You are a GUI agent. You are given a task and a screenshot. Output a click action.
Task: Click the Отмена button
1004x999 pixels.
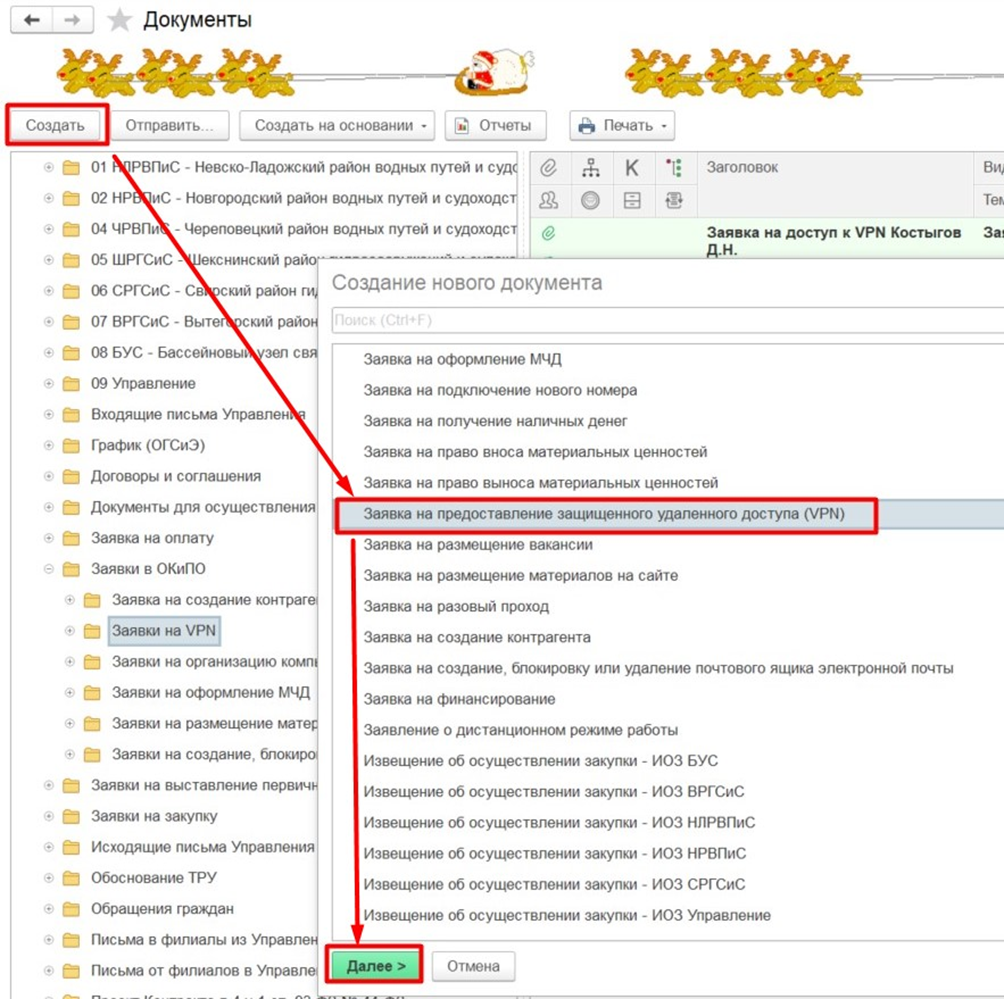pyautogui.click(x=473, y=967)
